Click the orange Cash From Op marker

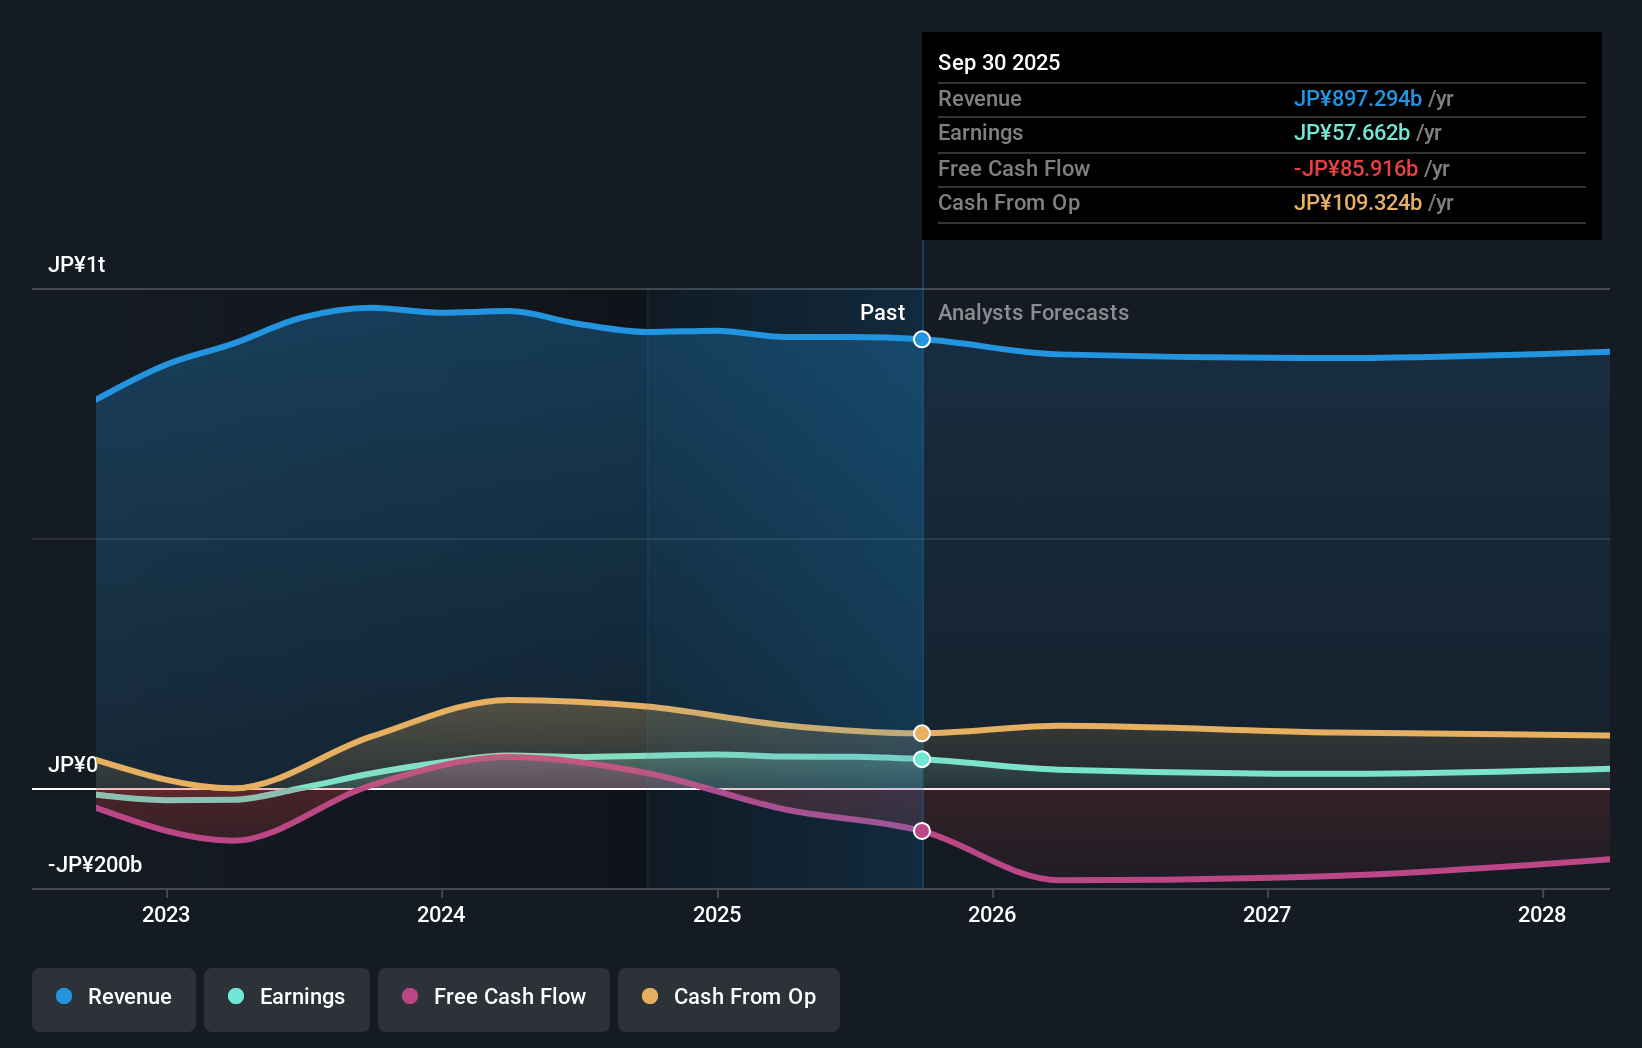922,734
